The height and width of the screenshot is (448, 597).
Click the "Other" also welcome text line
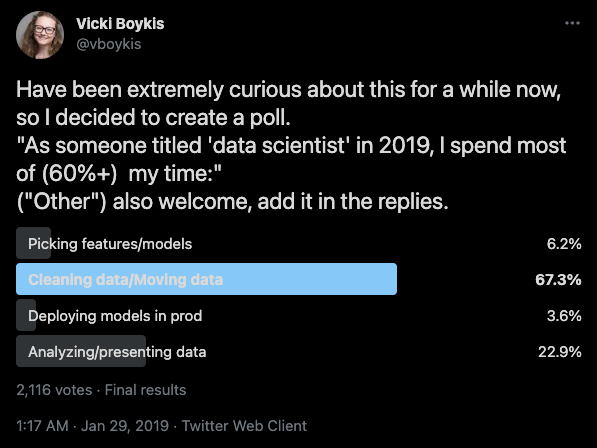232,201
